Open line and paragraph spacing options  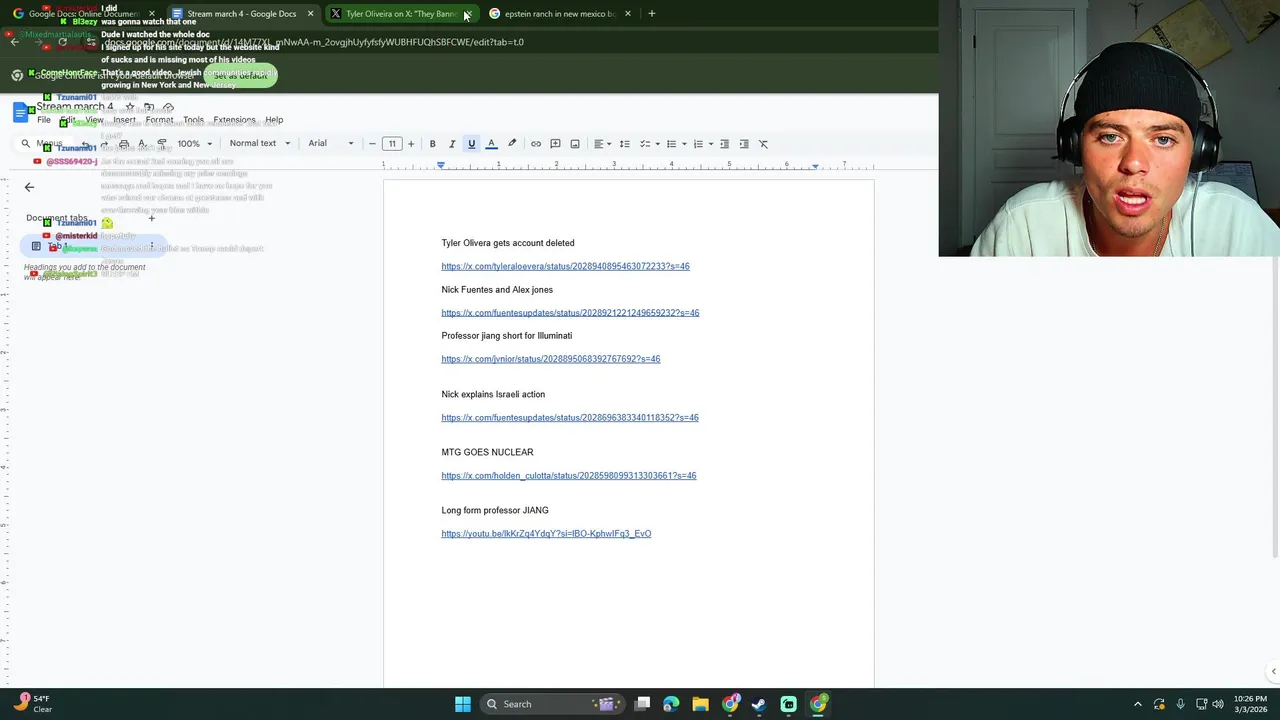(624, 144)
